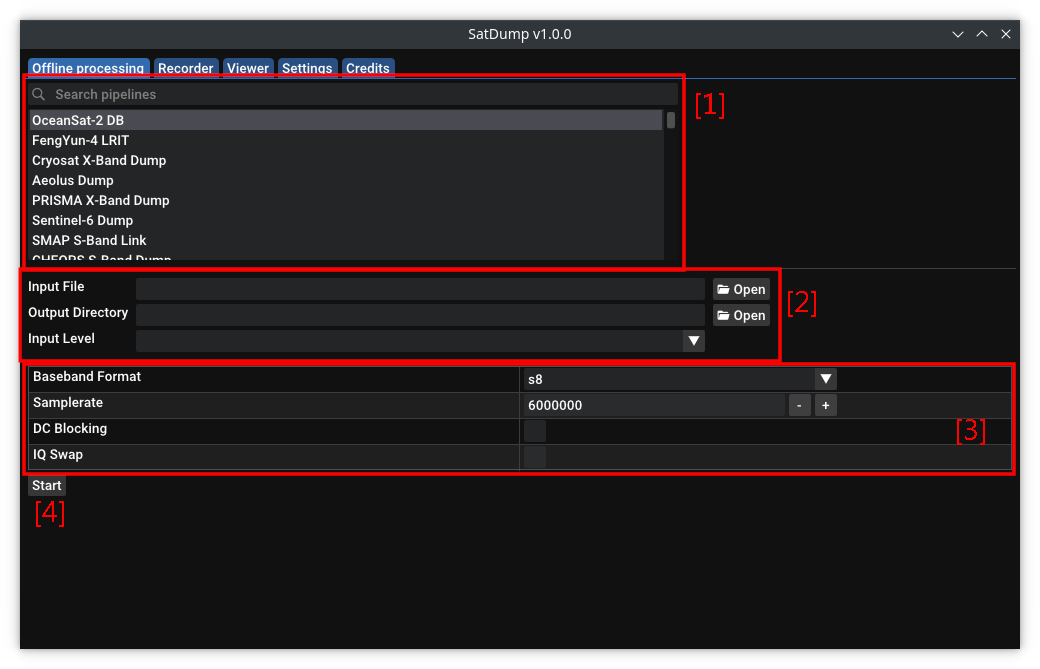Viewport: 1040px width, 669px height.
Task: Click the Output Directory path field
Action: (420, 315)
